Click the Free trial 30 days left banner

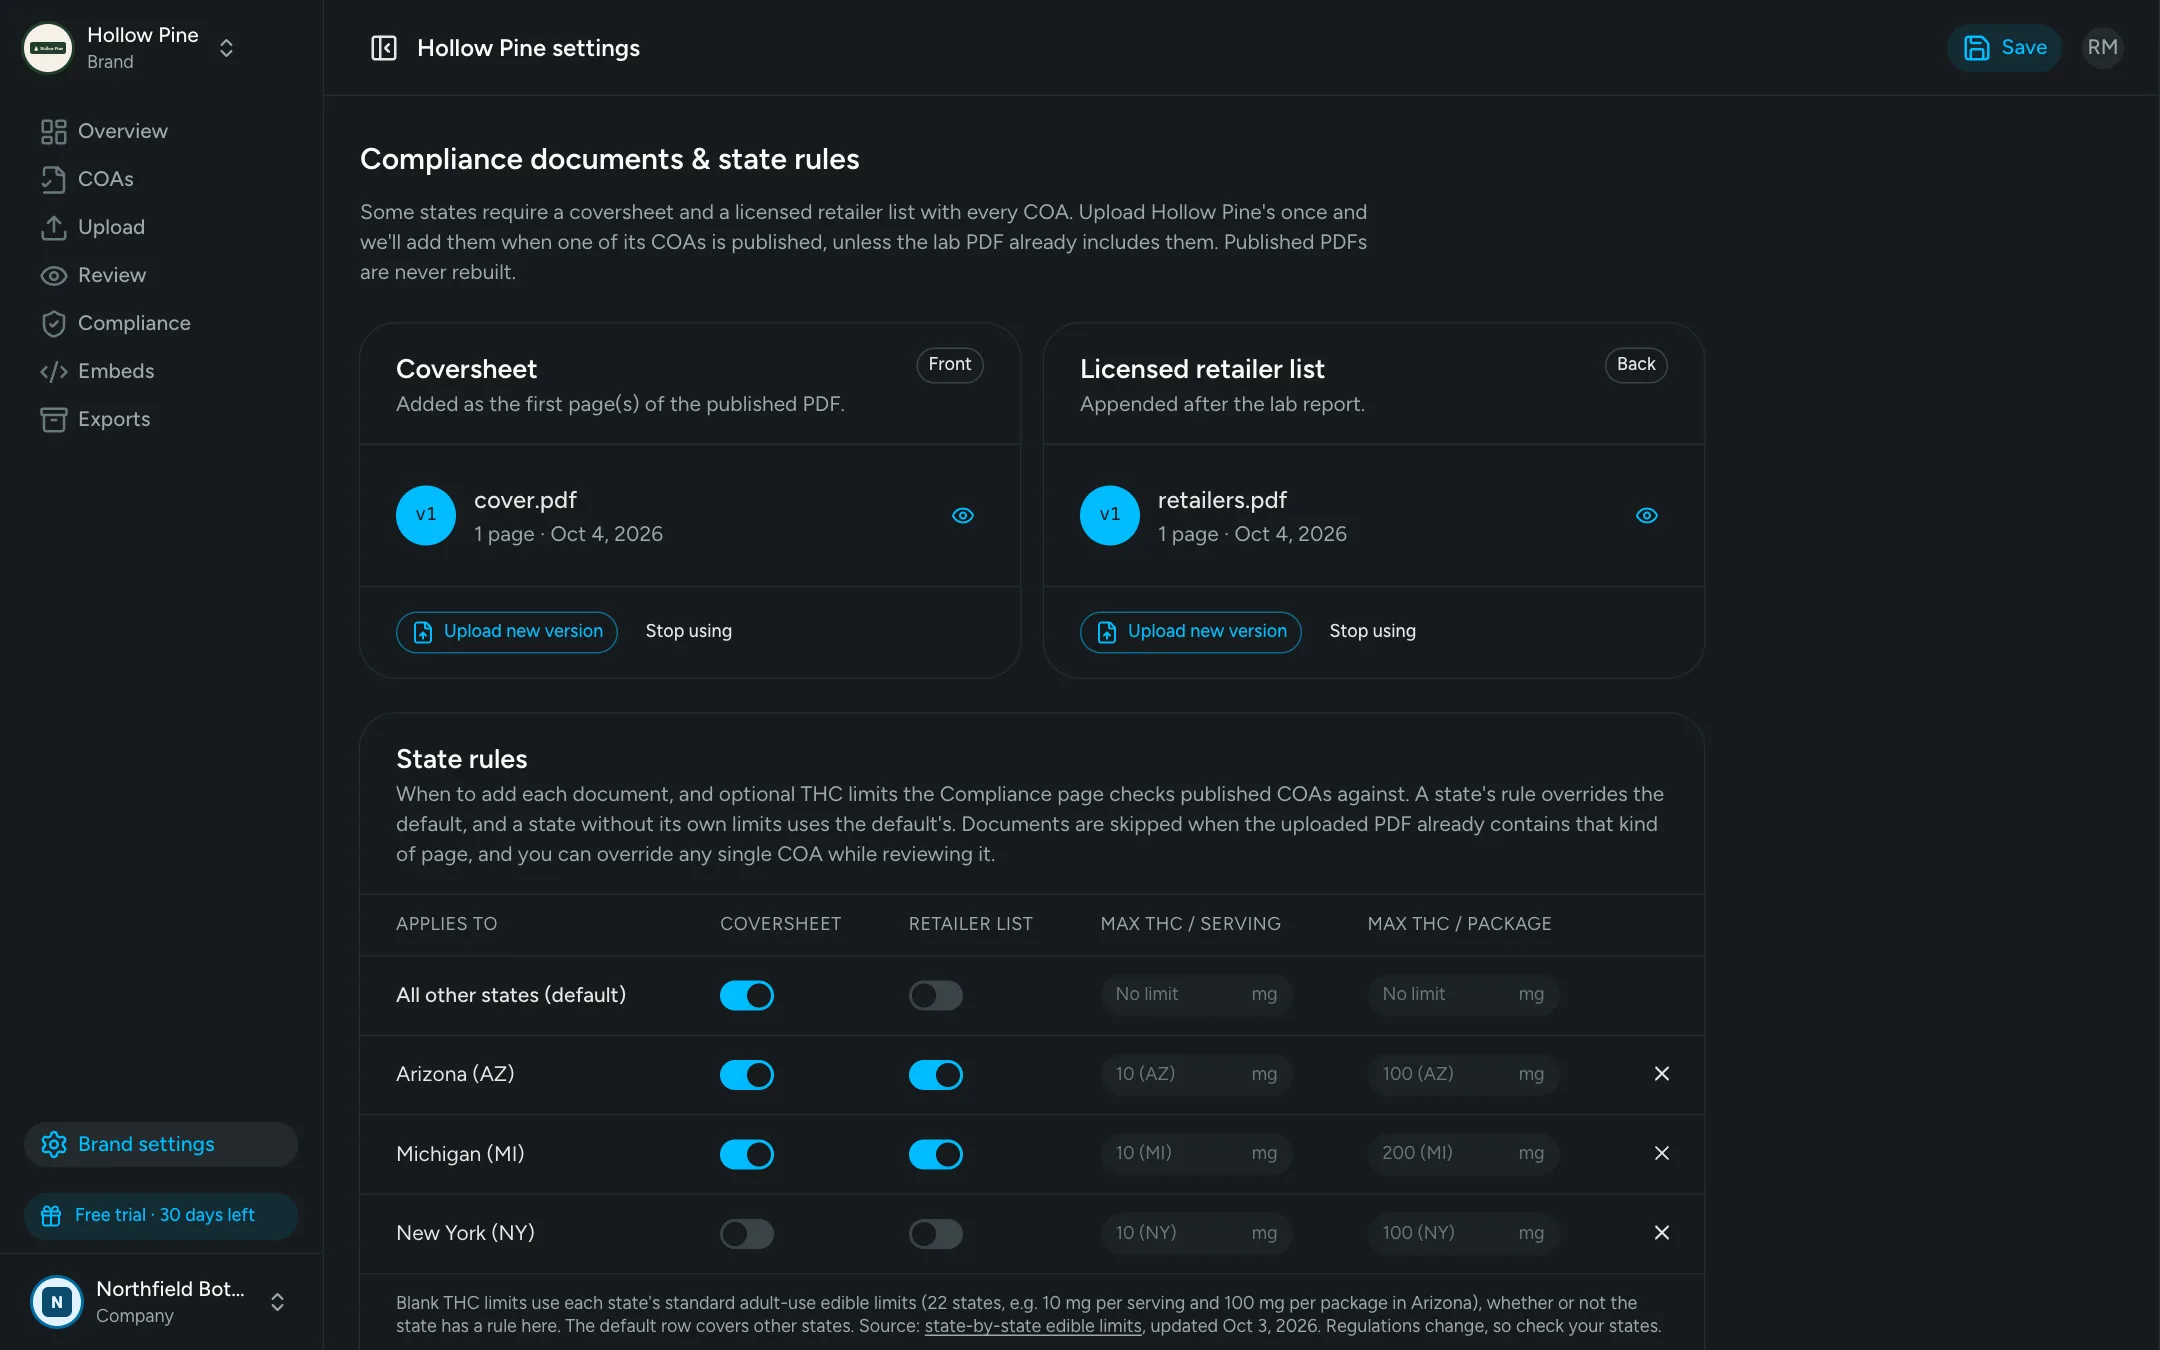pos(160,1216)
